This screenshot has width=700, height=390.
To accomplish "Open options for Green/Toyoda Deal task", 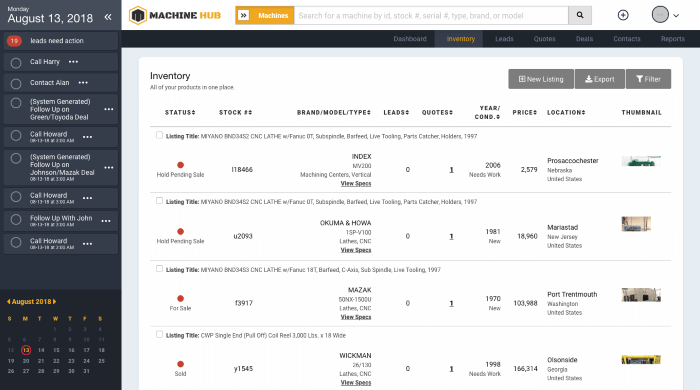I will click(109, 109).
